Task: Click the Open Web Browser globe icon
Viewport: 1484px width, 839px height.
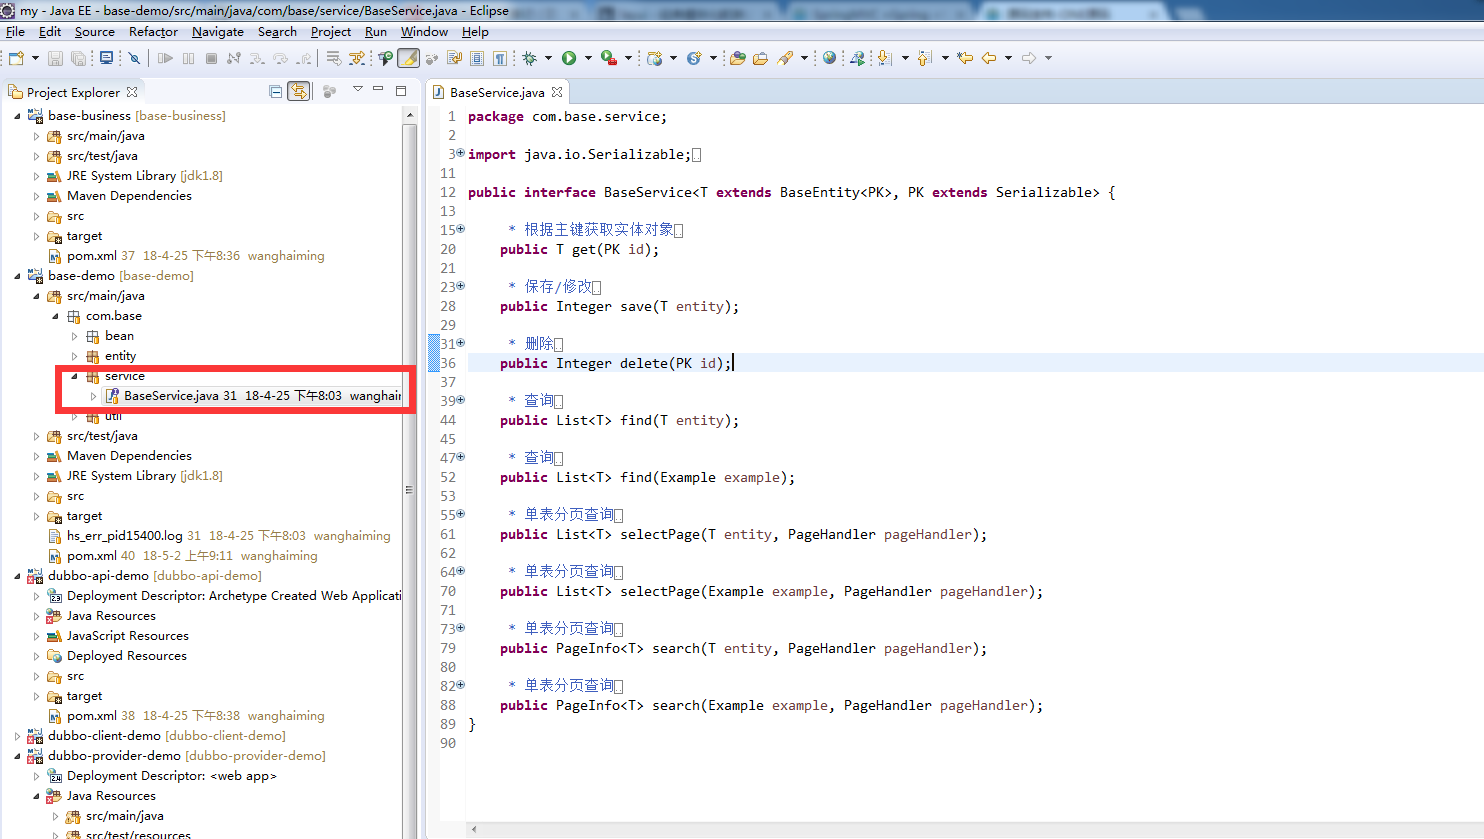Action: point(829,58)
